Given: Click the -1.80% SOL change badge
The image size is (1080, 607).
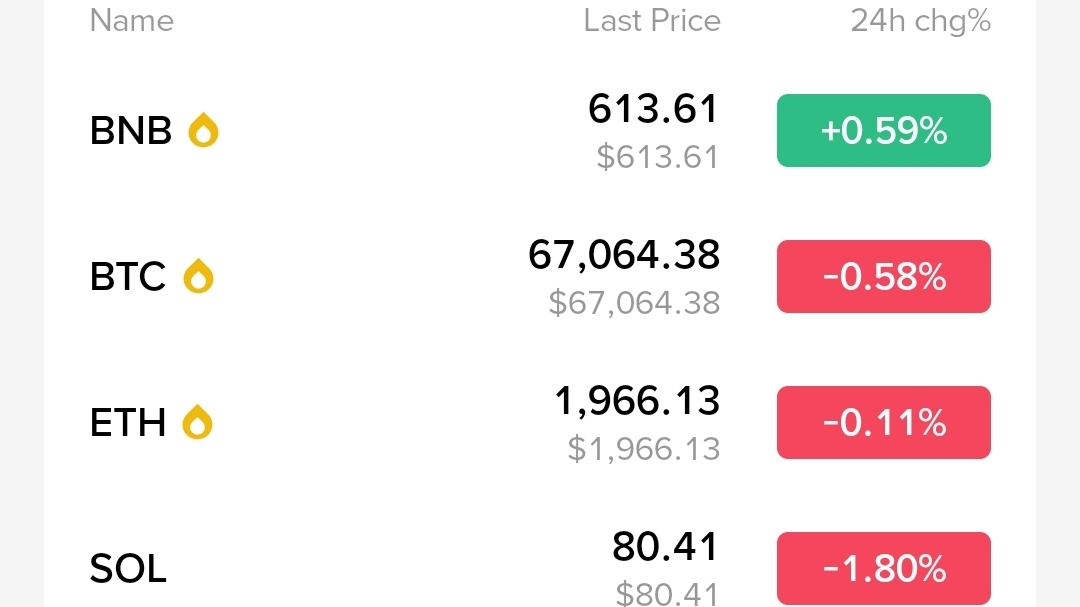Looking at the screenshot, I should 883,568.
